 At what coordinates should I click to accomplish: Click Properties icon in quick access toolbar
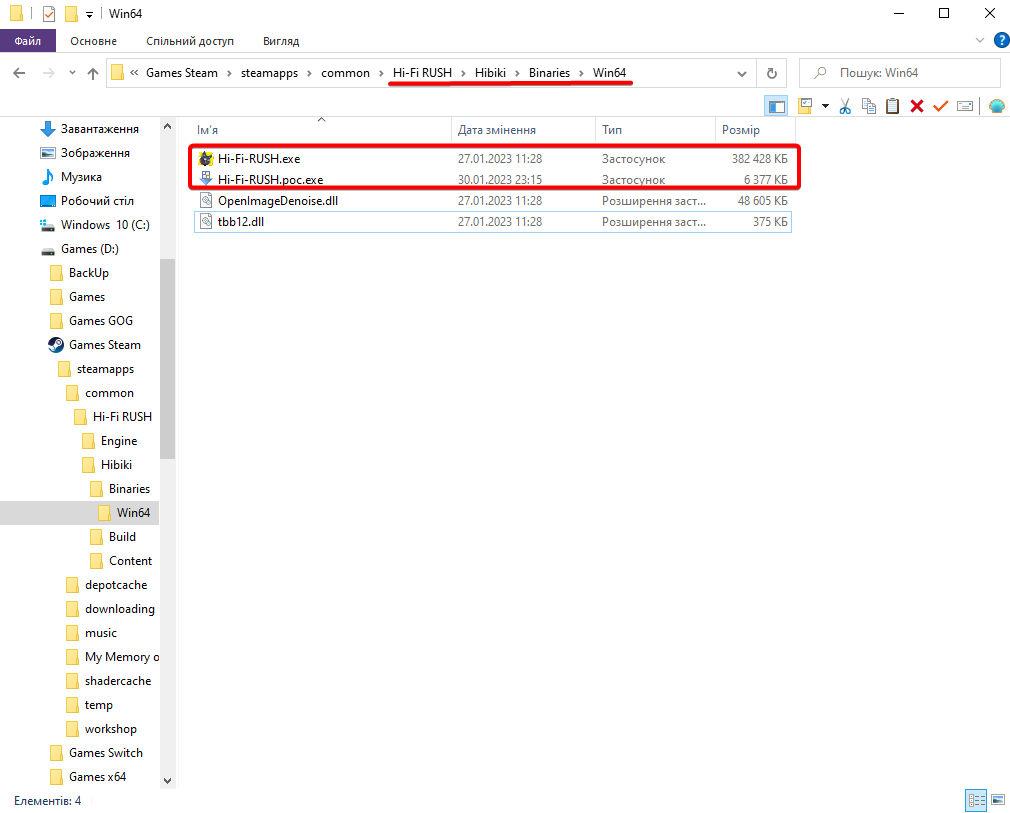click(x=49, y=14)
